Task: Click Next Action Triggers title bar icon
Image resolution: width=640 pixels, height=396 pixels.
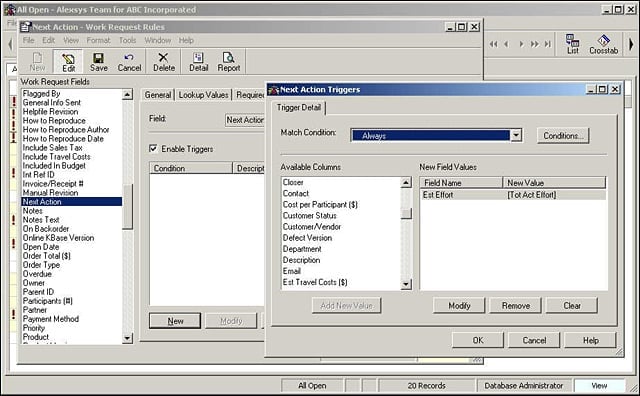Action: tap(273, 89)
